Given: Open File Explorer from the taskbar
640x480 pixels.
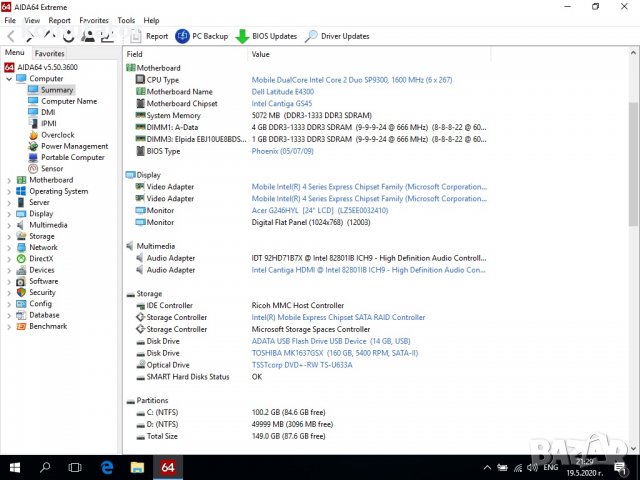Looking at the screenshot, I should [x=138, y=467].
